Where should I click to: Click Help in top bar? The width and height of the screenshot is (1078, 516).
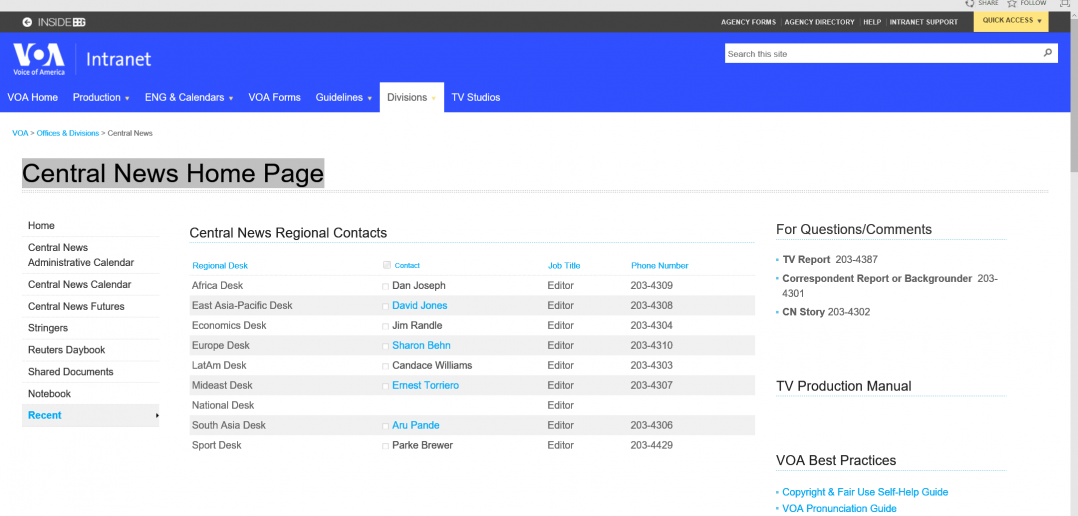[872, 22]
